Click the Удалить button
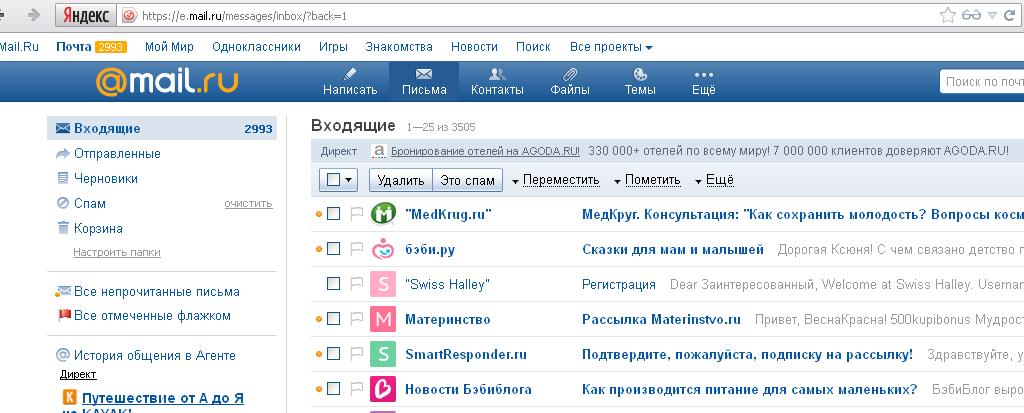1024x413 pixels. pyautogui.click(x=401, y=180)
